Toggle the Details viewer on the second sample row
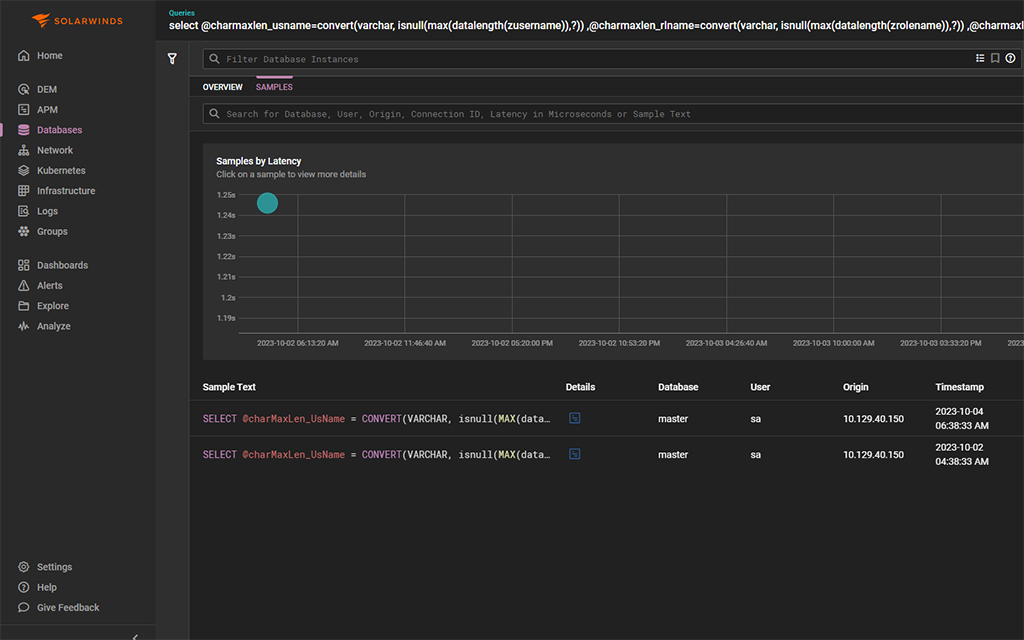Viewport: 1024px width, 640px height. pyautogui.click(x=574, y=453)
